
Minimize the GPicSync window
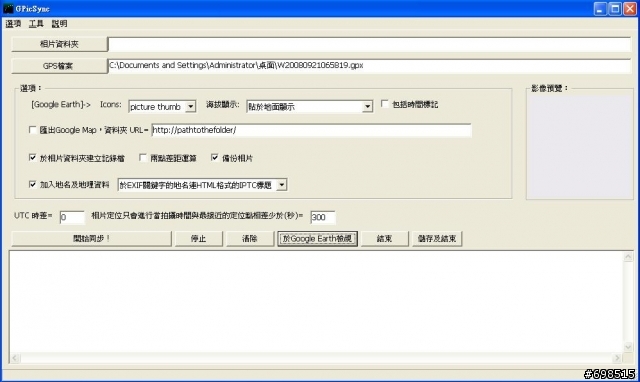click(x=600, y=9)
